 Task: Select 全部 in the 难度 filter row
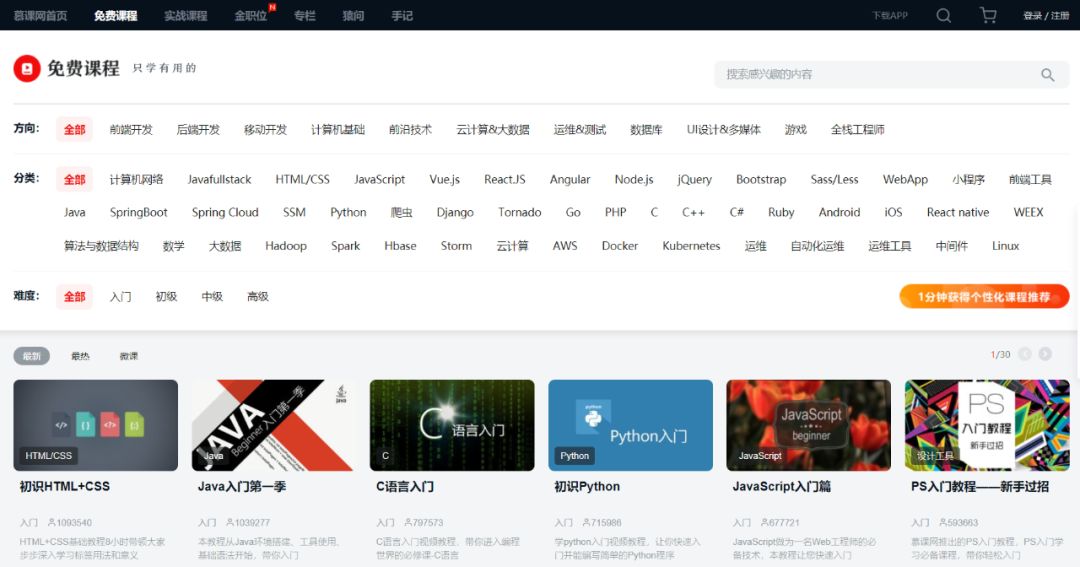point(74,297)
